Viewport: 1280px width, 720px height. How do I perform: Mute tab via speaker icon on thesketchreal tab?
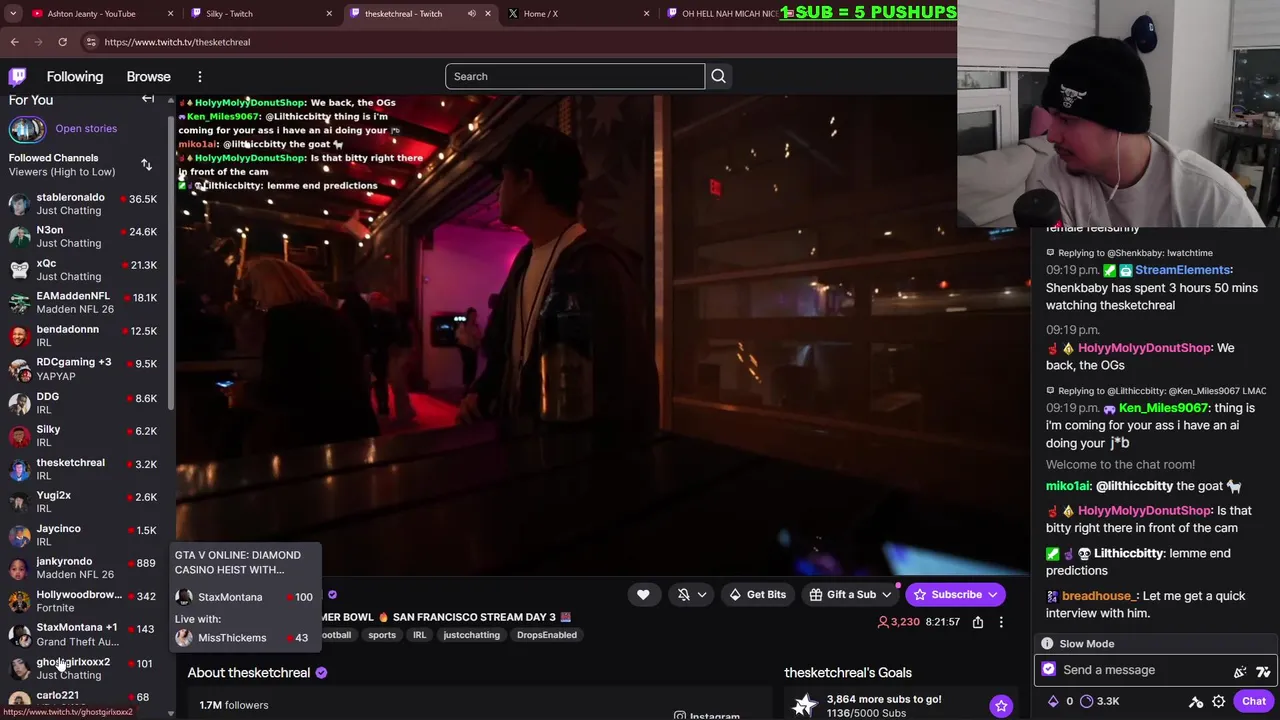coord(471,13)
